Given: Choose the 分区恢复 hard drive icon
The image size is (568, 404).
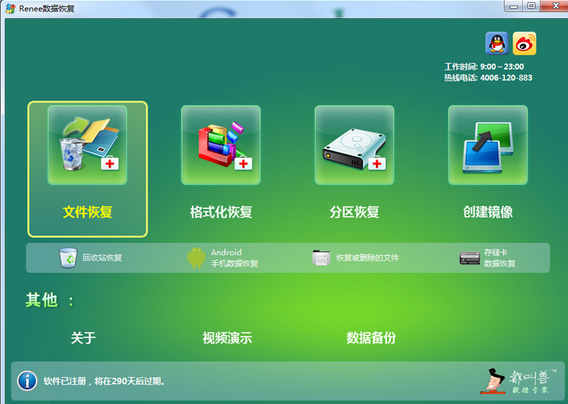Looking at the screenshot, I should (x=354, y=145).
